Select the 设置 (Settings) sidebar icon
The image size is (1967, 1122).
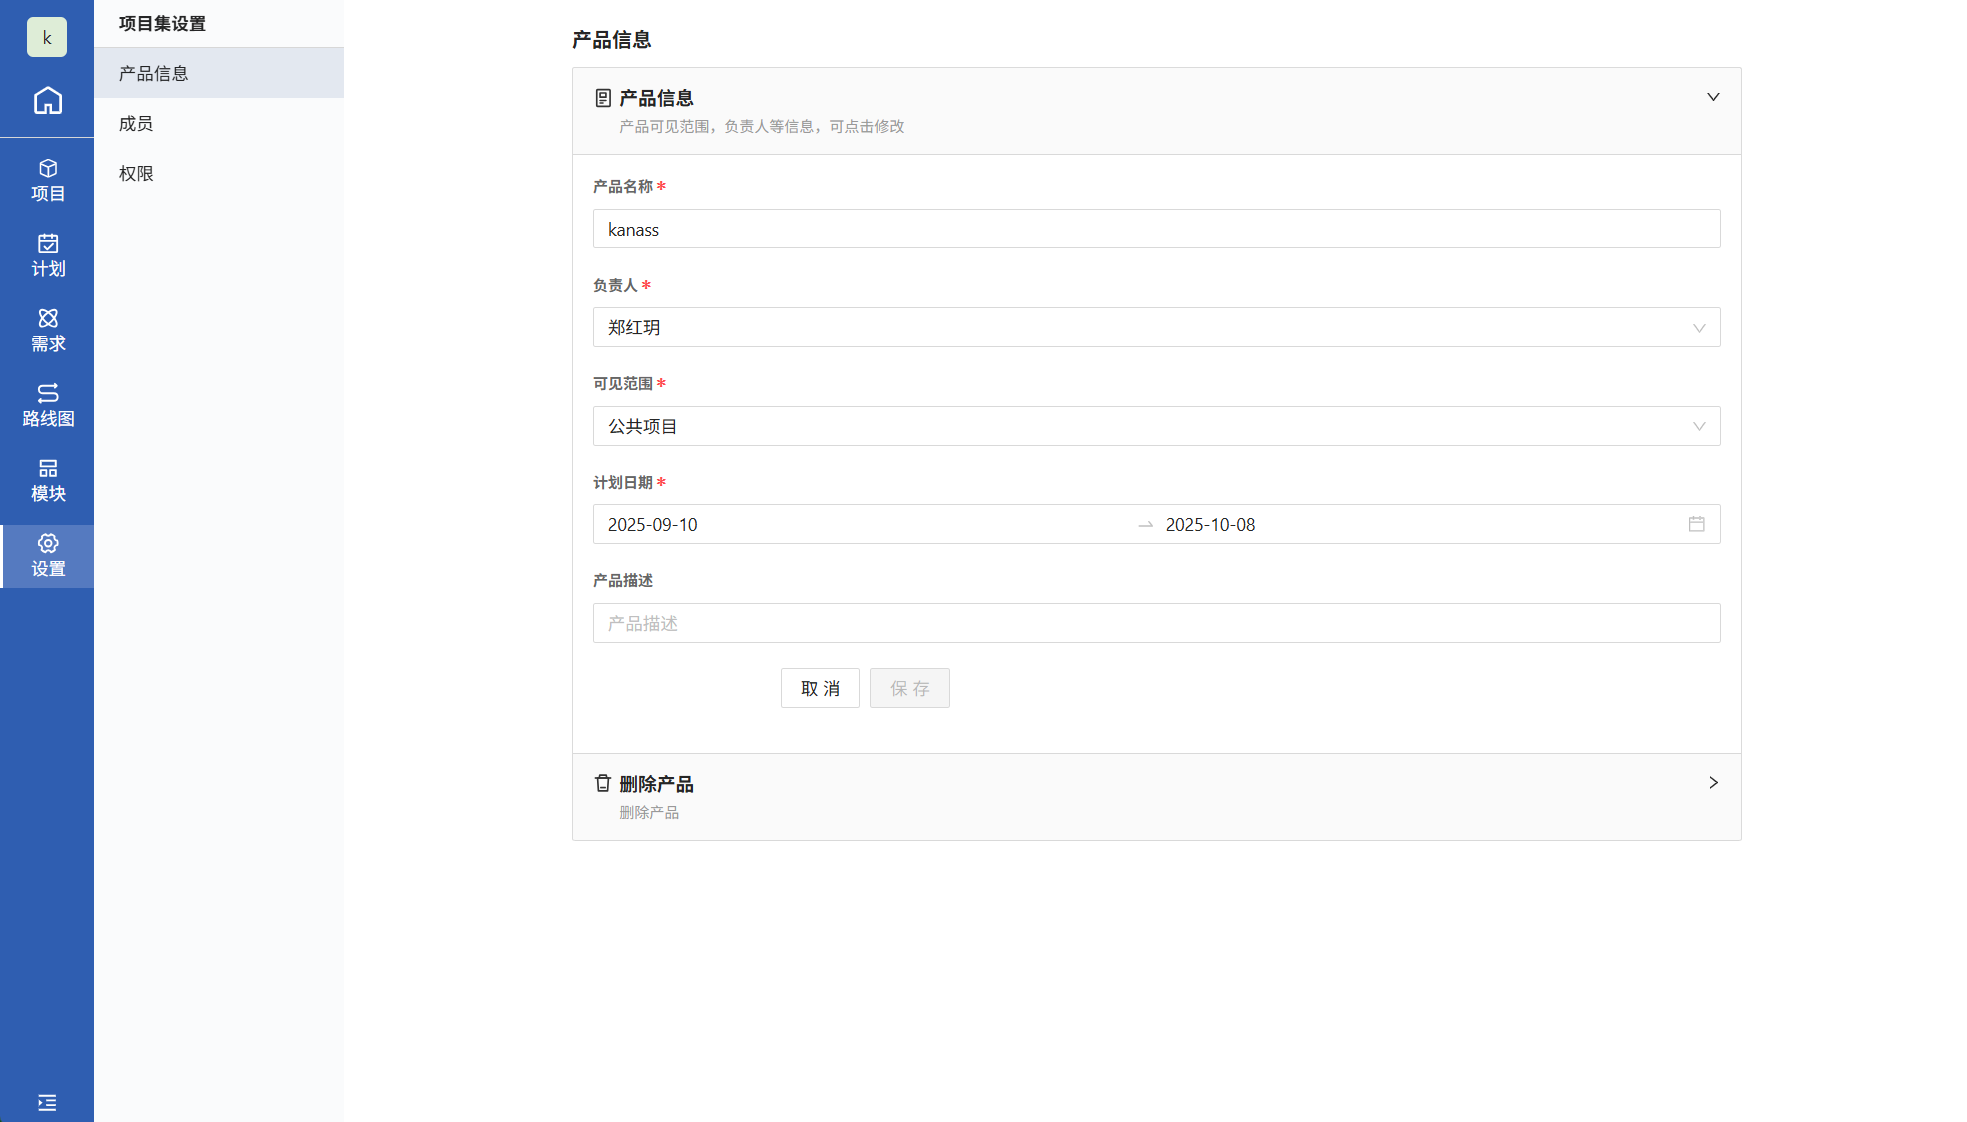[47, 555]
